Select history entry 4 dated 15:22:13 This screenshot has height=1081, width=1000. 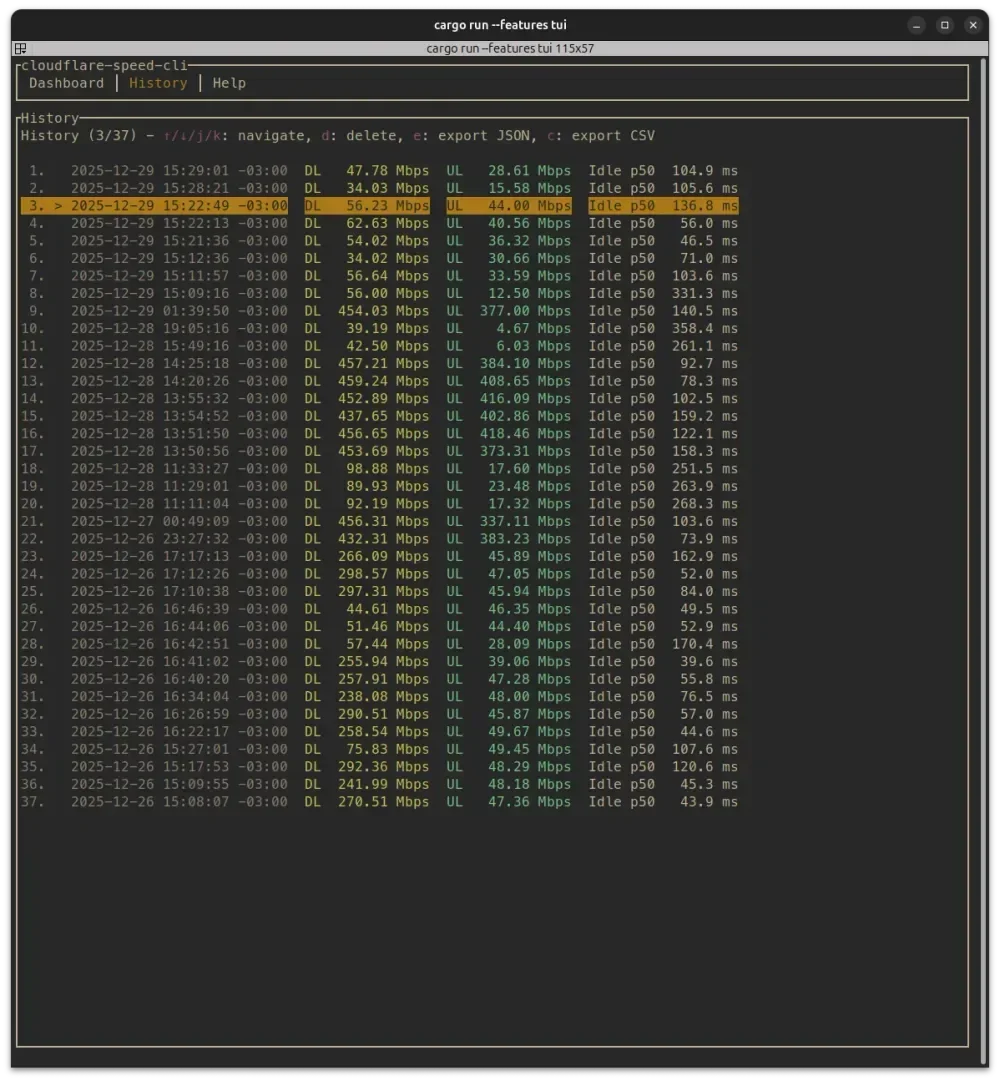pyautogui.click(x=380, y=223)
